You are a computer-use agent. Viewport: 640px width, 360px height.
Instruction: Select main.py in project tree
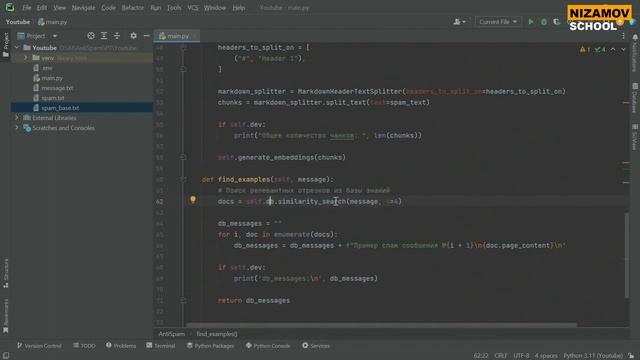pyautogui.click(x=48, y=78)
